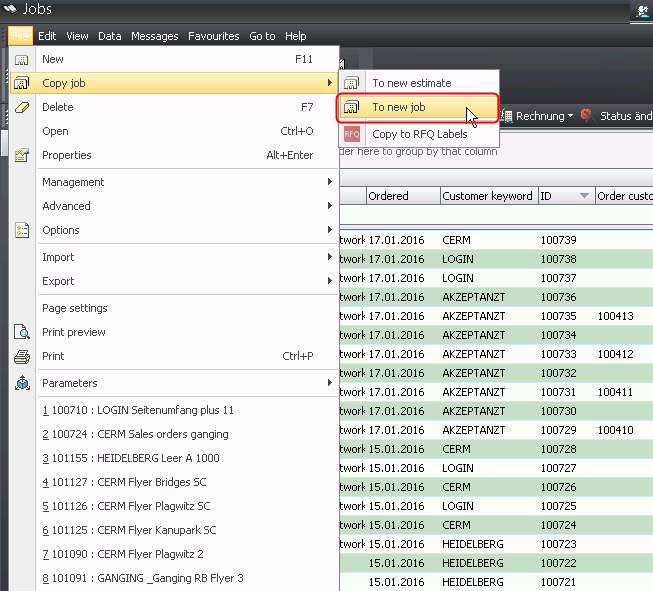The height and width of the screenshot is (591, 653).
Task: Open the Favourites menu
Action: click(213, 36)
